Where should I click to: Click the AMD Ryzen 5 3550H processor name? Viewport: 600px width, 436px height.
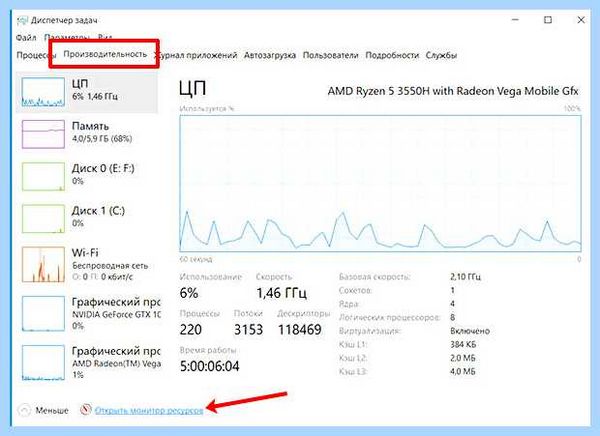tap(453, 91)
